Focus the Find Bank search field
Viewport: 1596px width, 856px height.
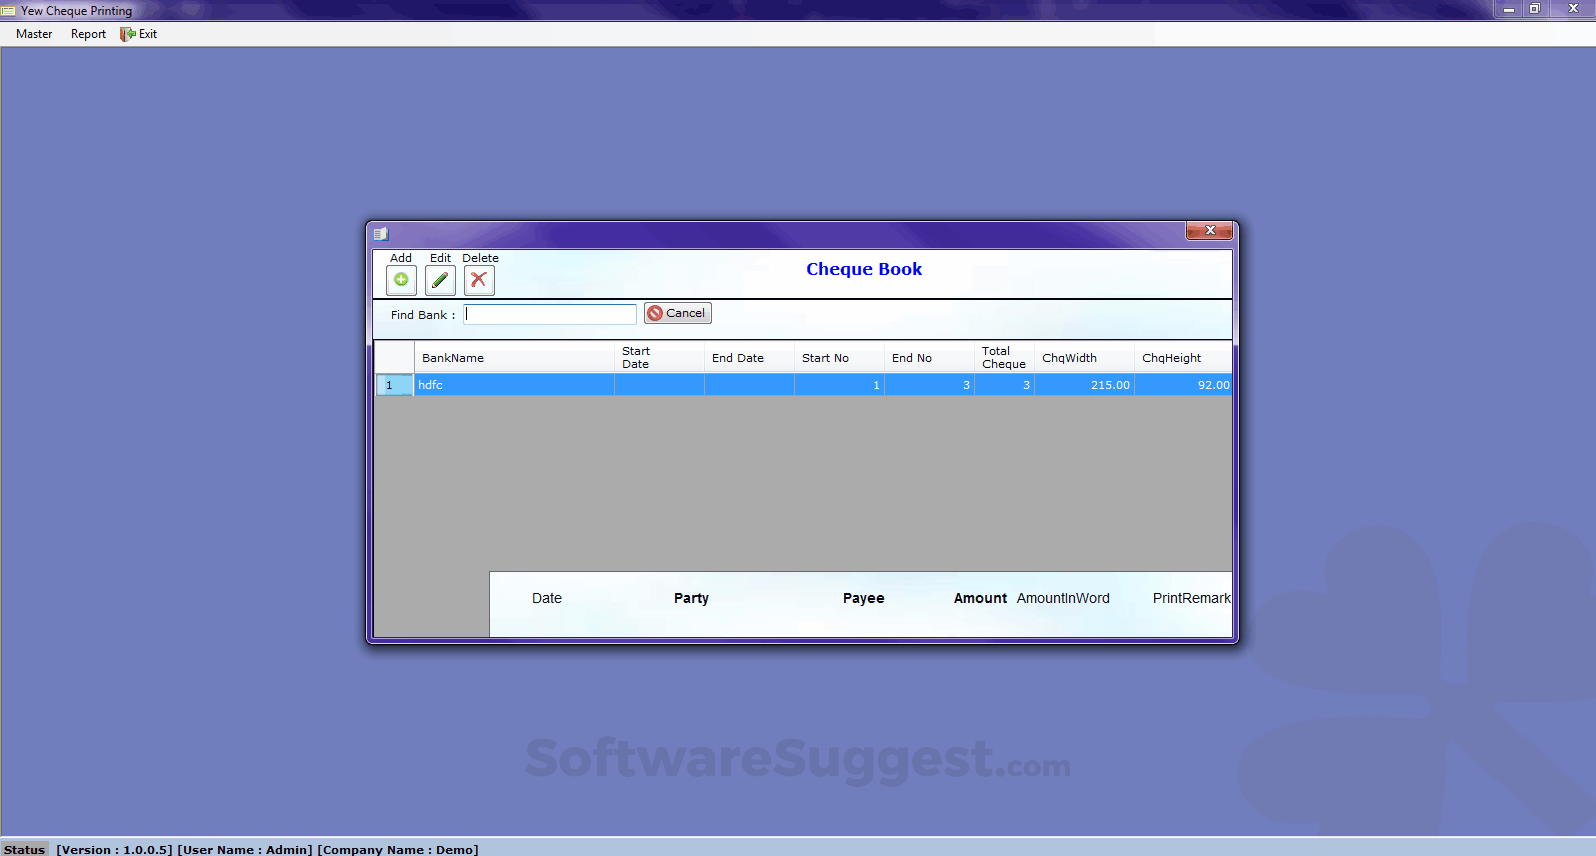tap(550, 315)
